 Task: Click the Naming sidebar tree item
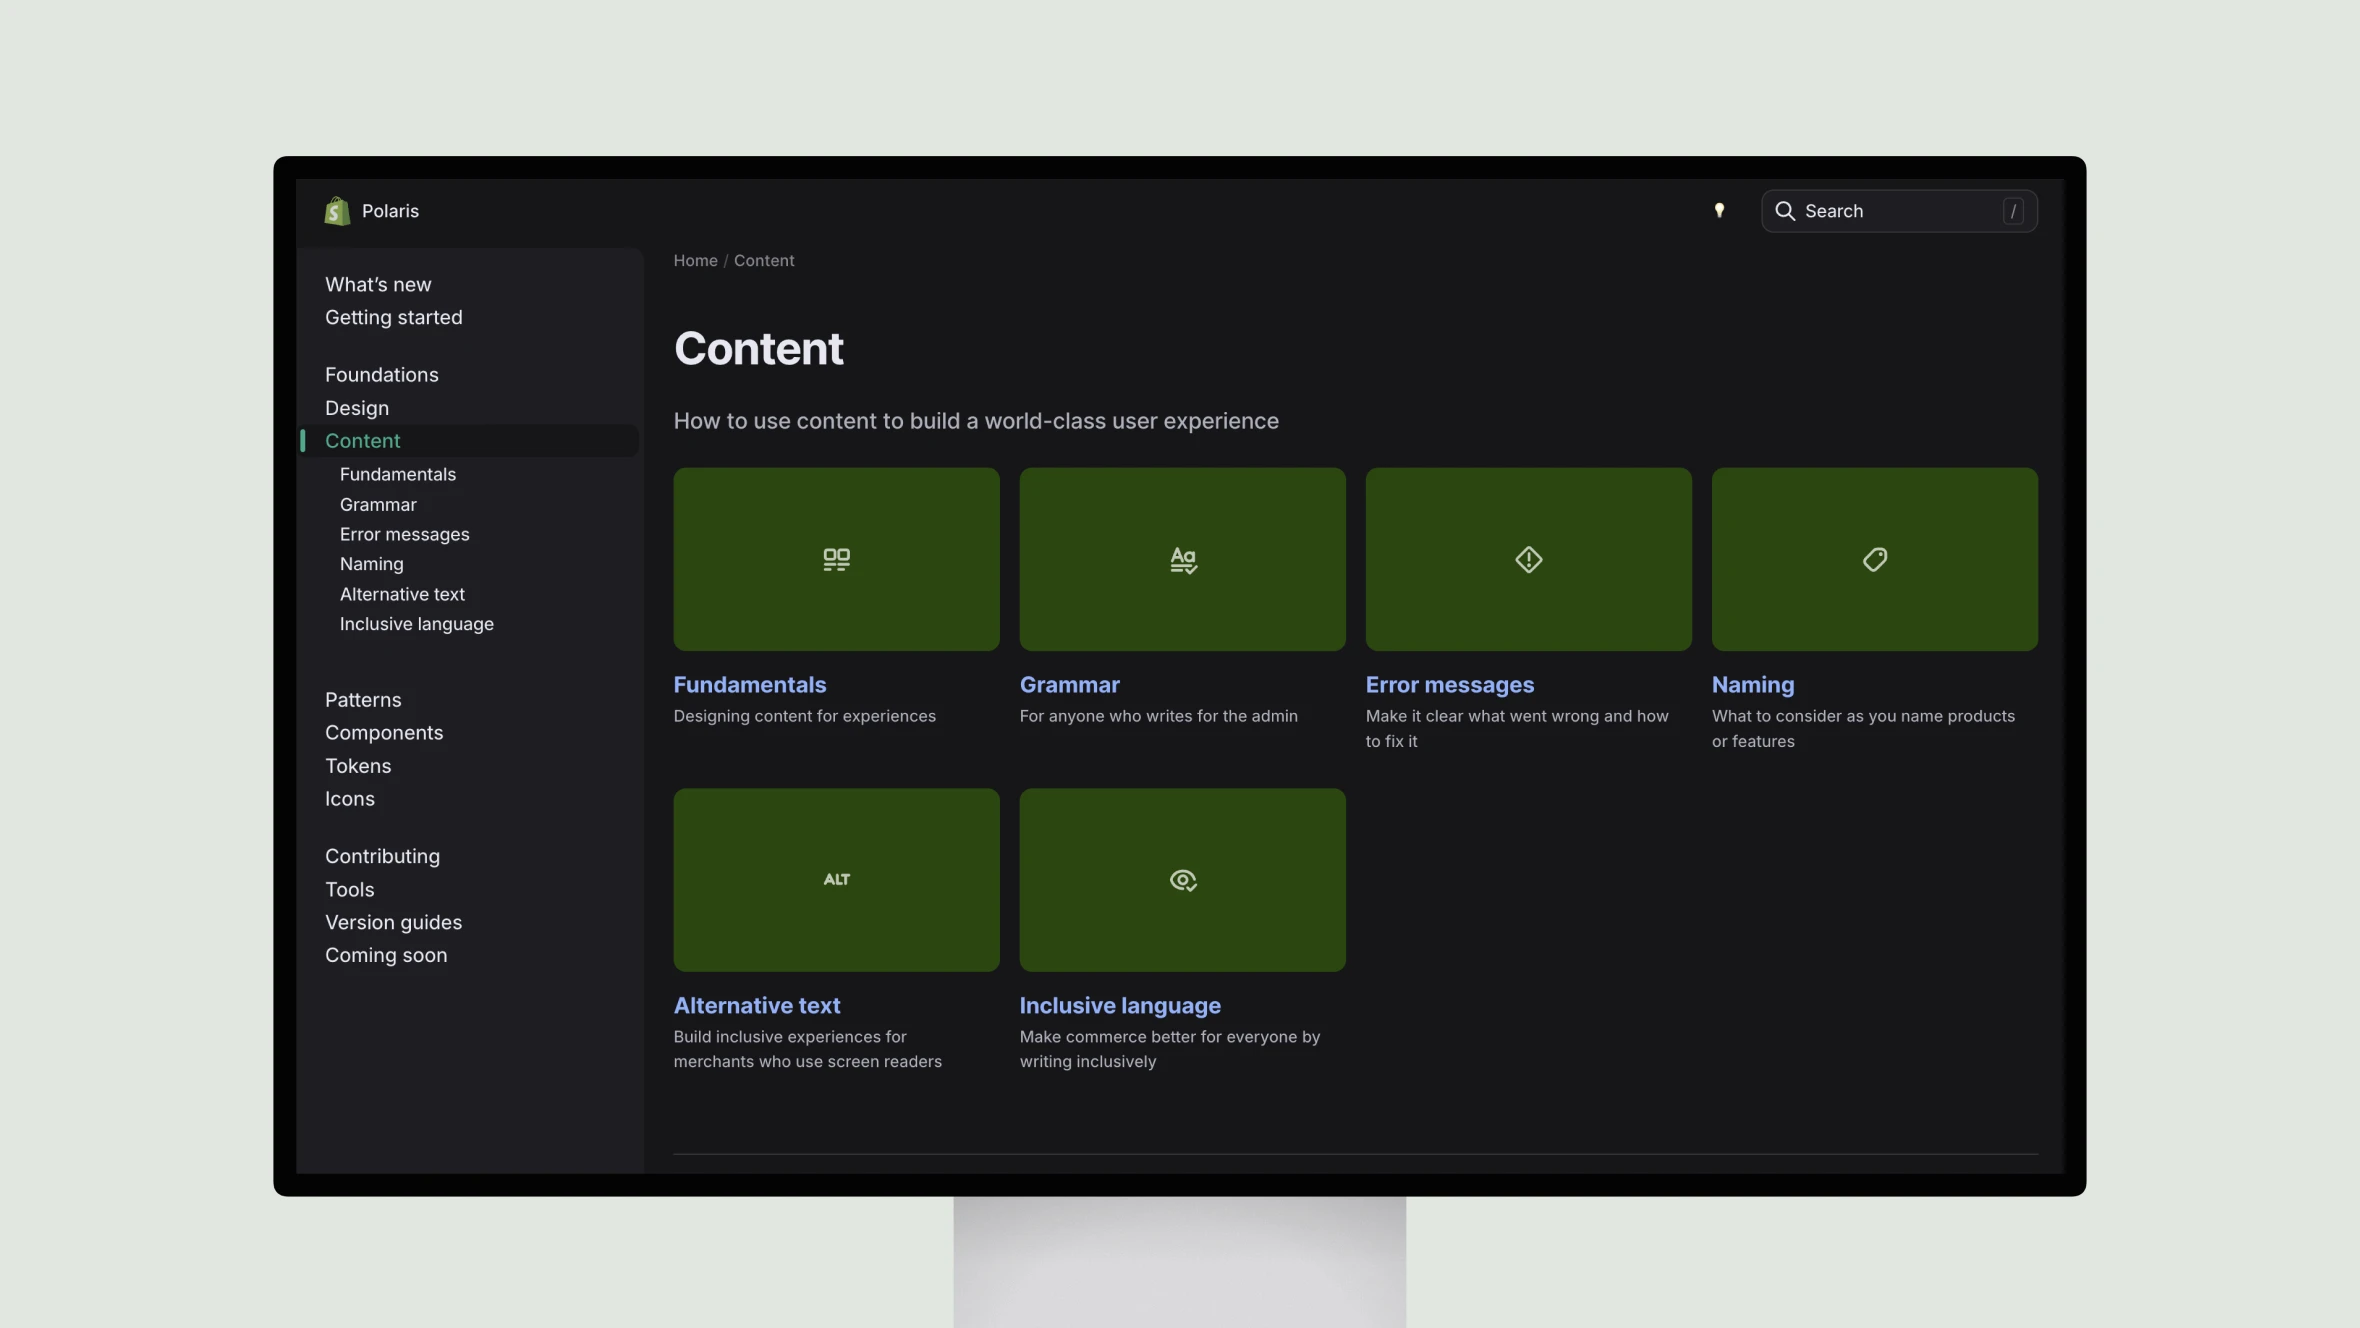click(371, 564)
